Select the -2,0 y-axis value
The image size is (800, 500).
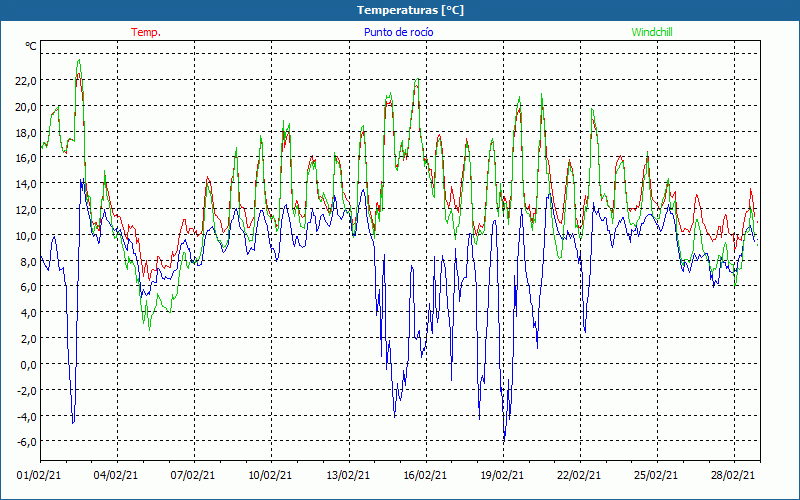[x=27, y=391]
